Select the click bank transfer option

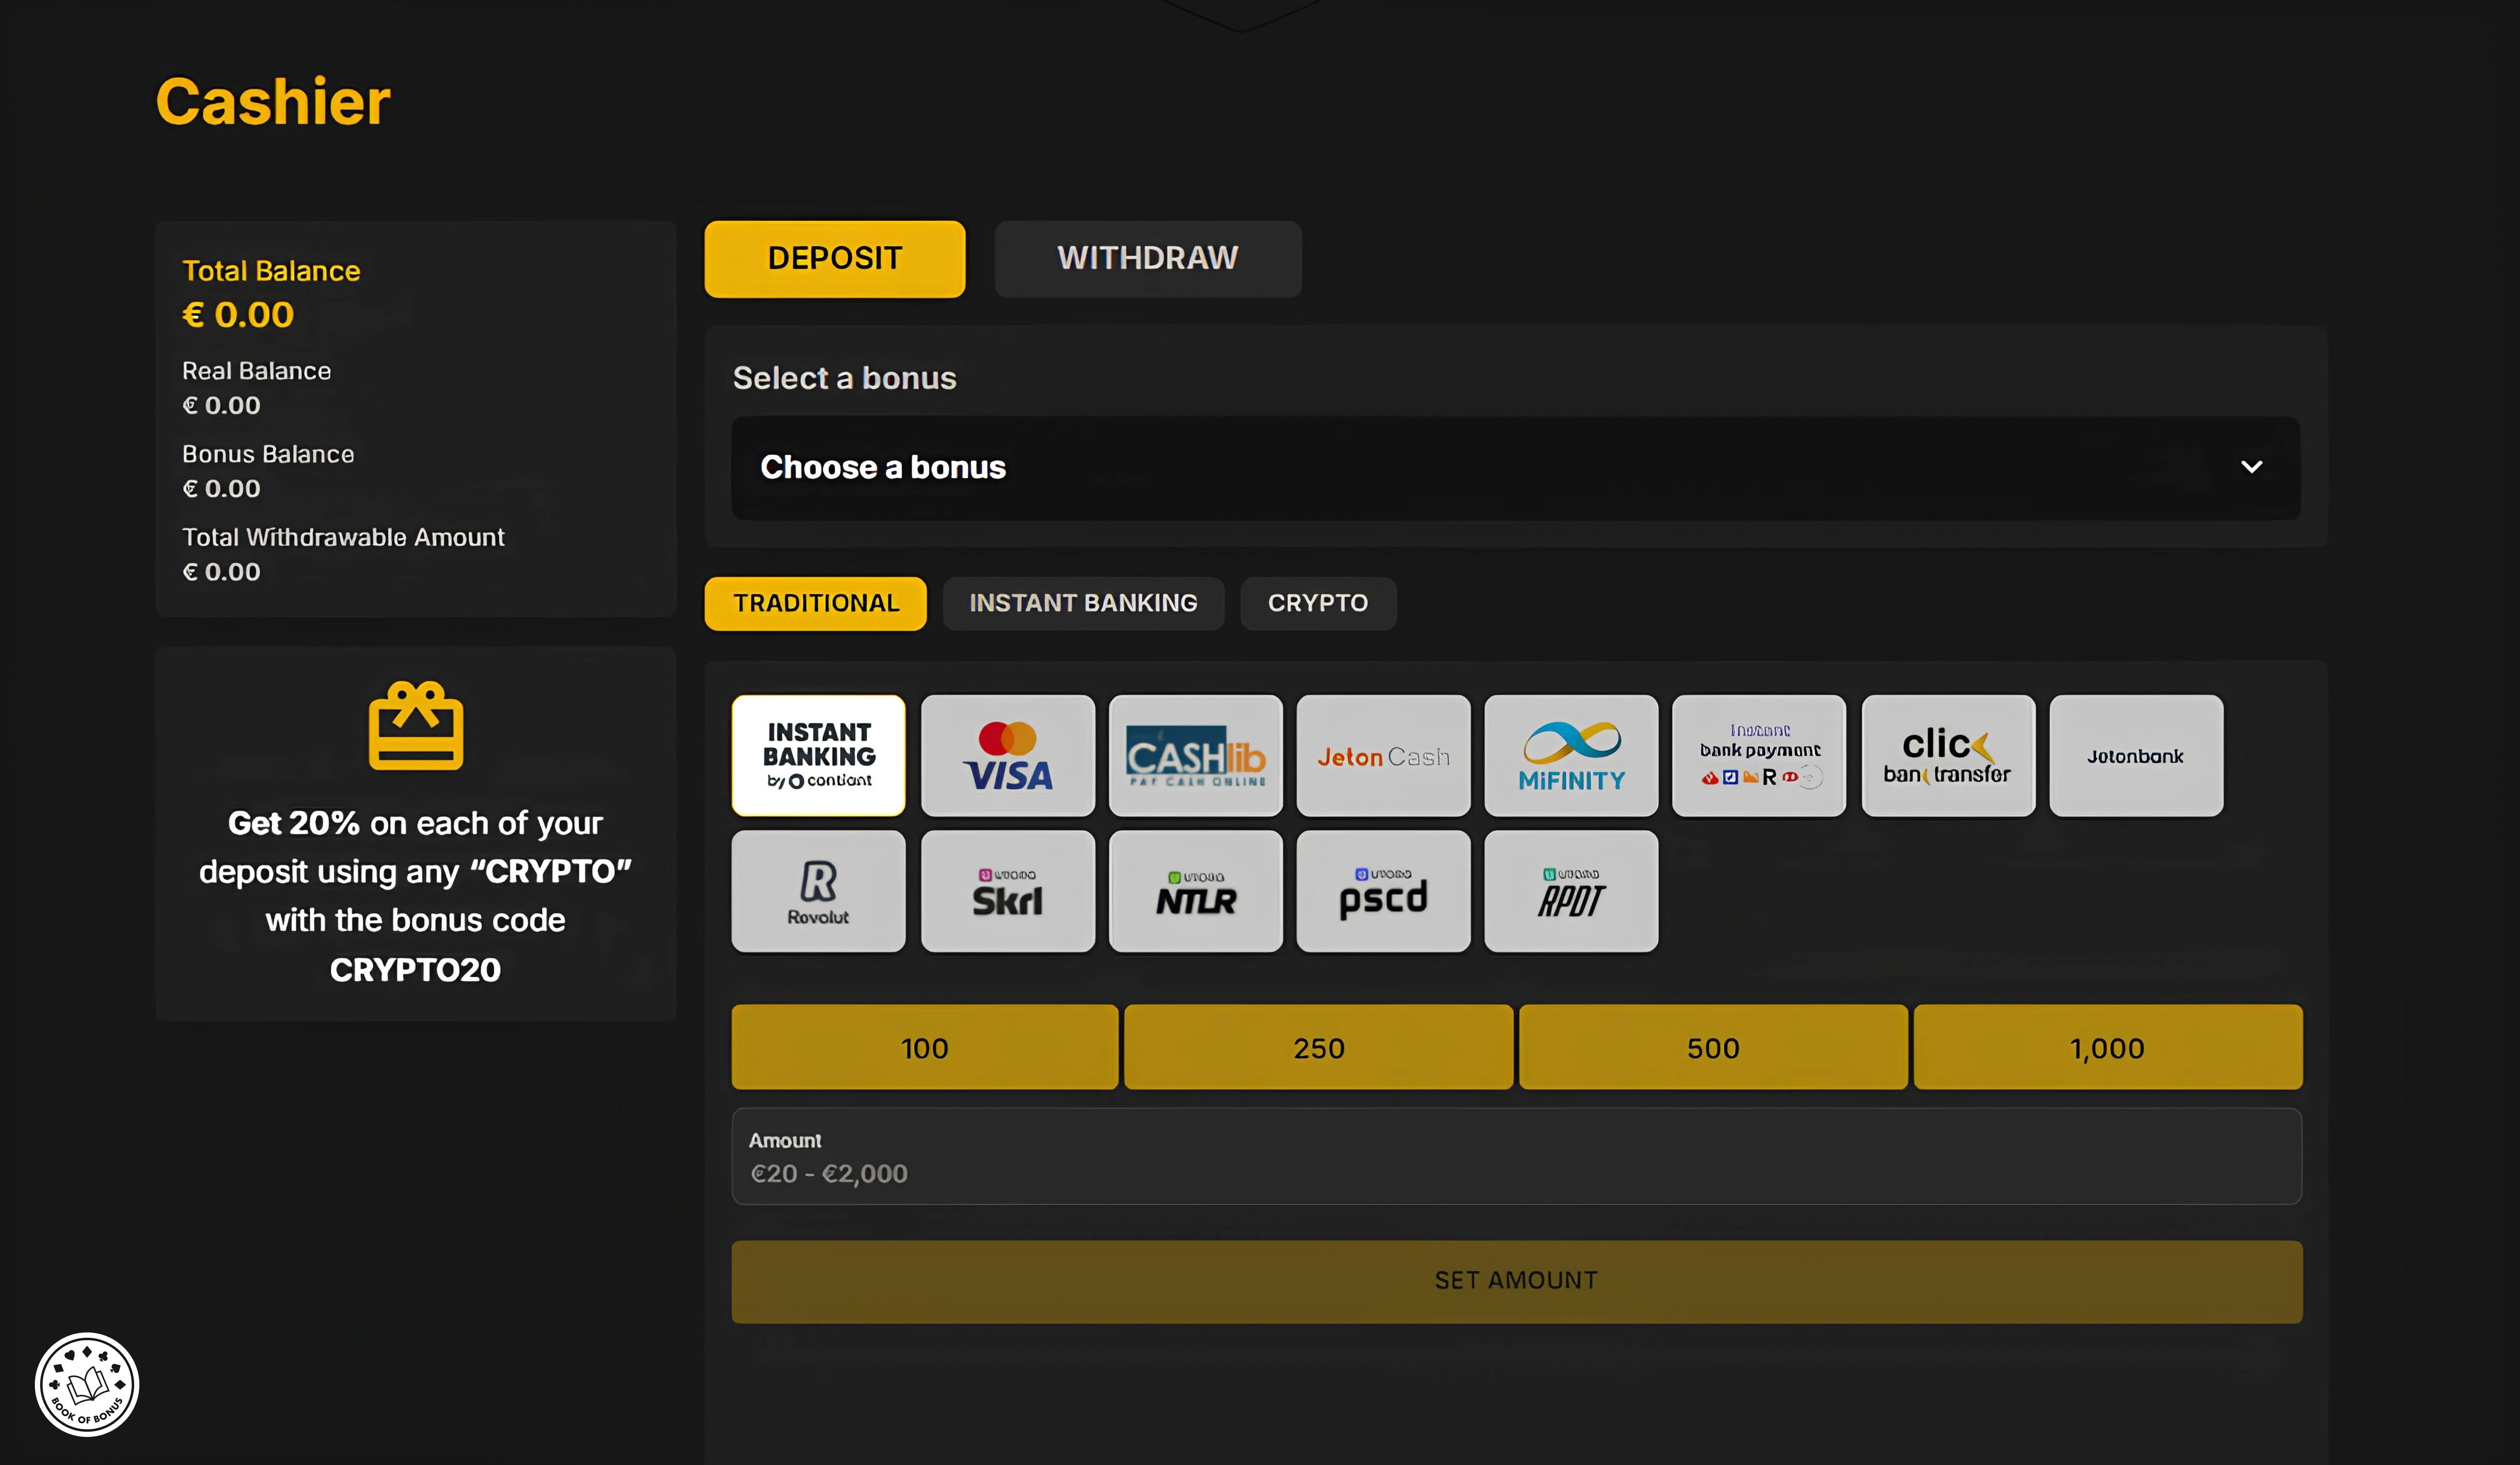click(x=1948, y=755)
